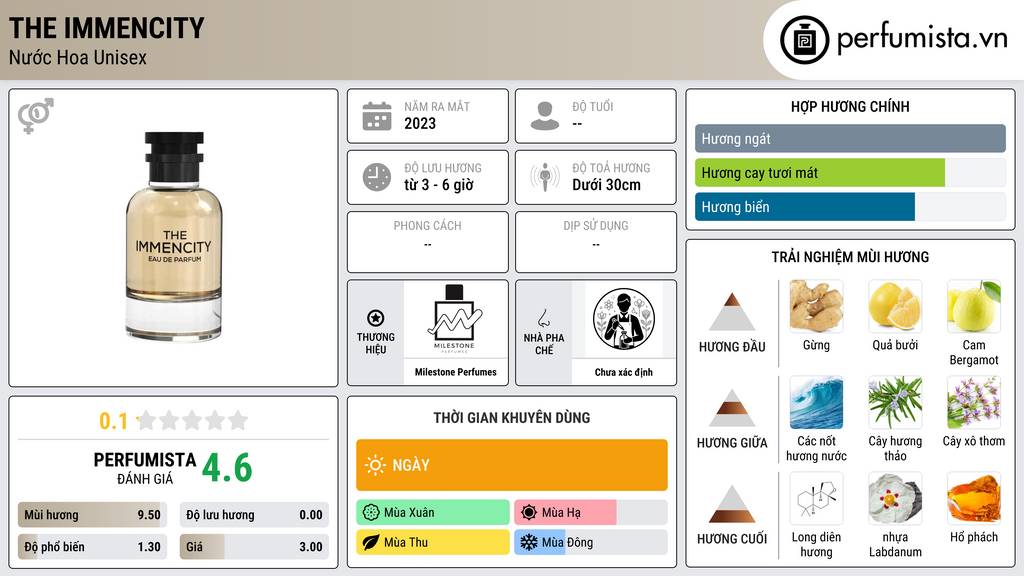Click the Hương đầu pyramid icon
Screen dimensions: 1024x576
pyautogui.click(x=732, y=312)
